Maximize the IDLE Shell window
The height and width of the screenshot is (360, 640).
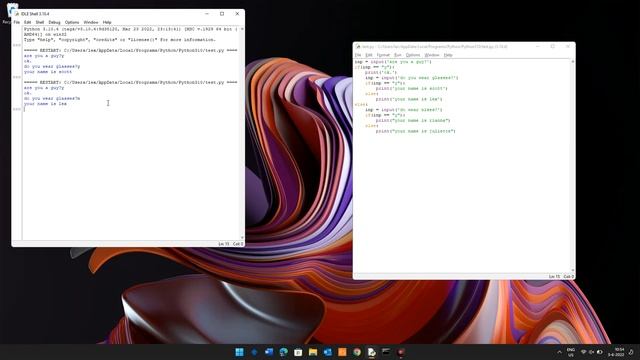222,13
